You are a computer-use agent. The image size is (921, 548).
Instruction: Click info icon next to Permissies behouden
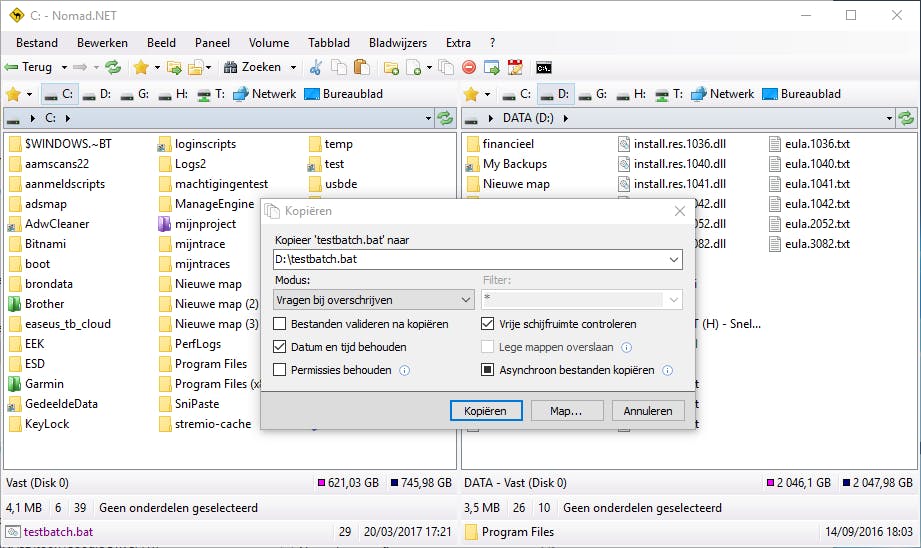coord(405,371)
